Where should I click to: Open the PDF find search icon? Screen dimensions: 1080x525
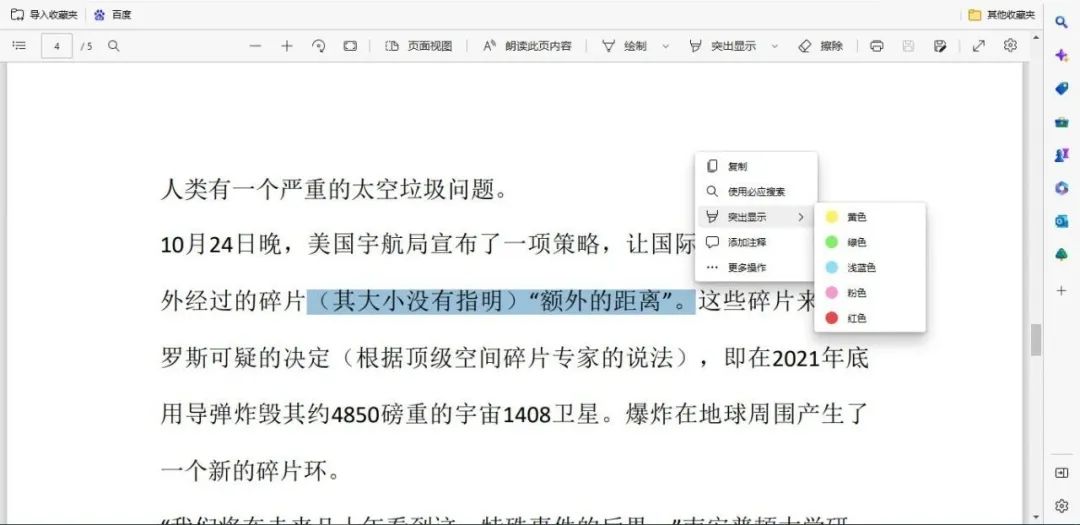[x=114, y=46]
